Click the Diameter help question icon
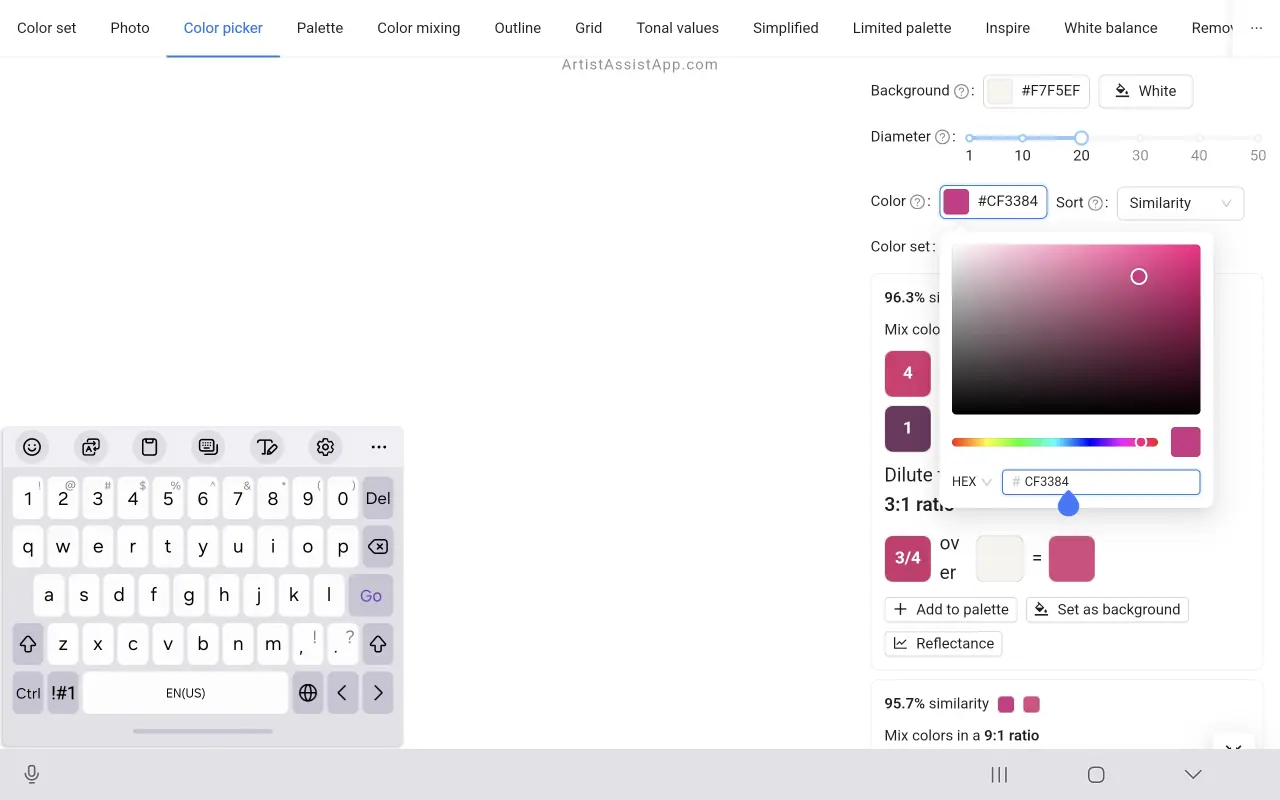 (x=942, y=137)
